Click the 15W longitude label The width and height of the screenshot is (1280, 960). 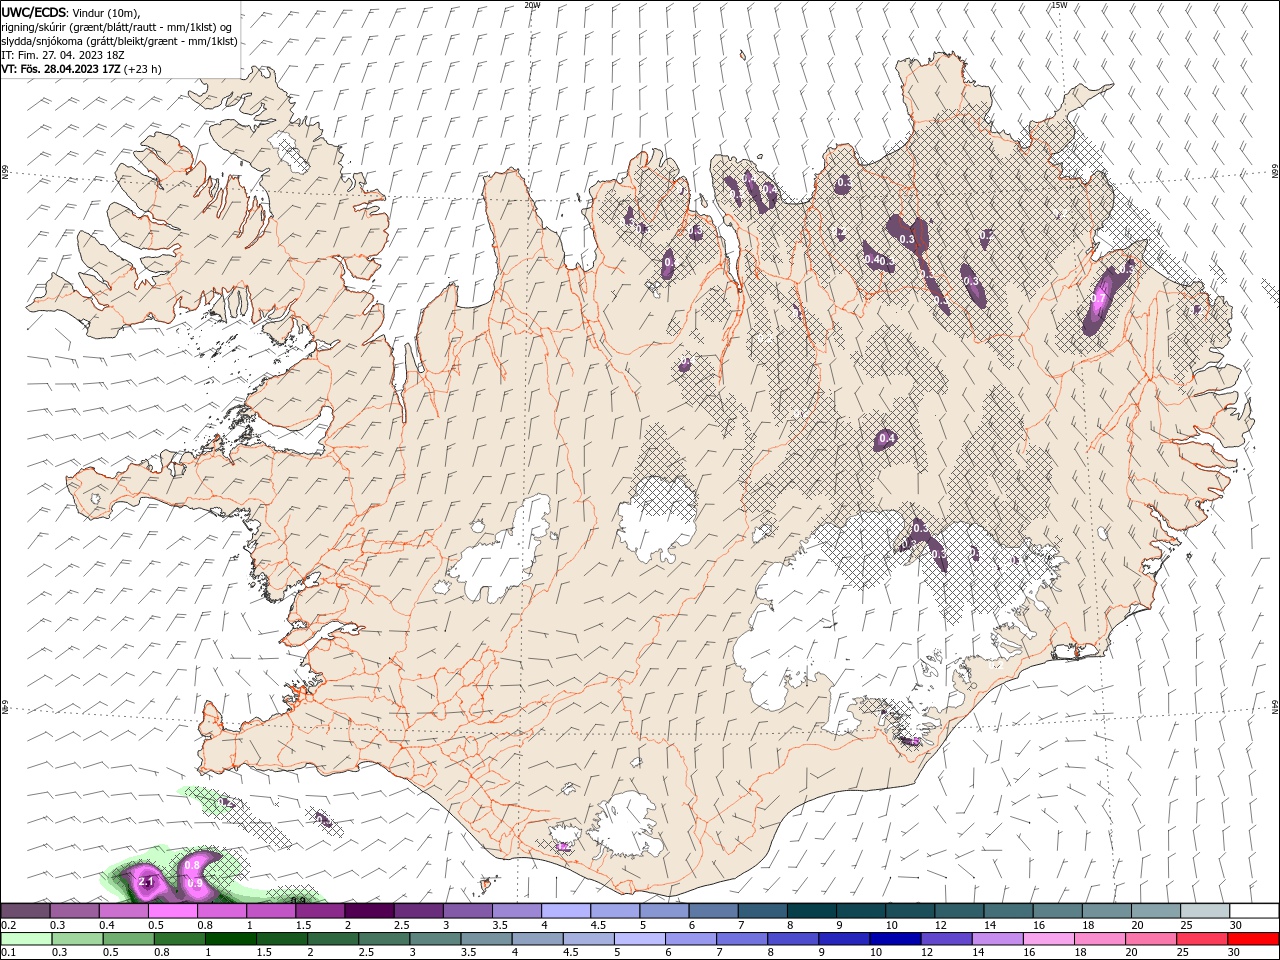pyautogui.click(x=1059, y=5)
